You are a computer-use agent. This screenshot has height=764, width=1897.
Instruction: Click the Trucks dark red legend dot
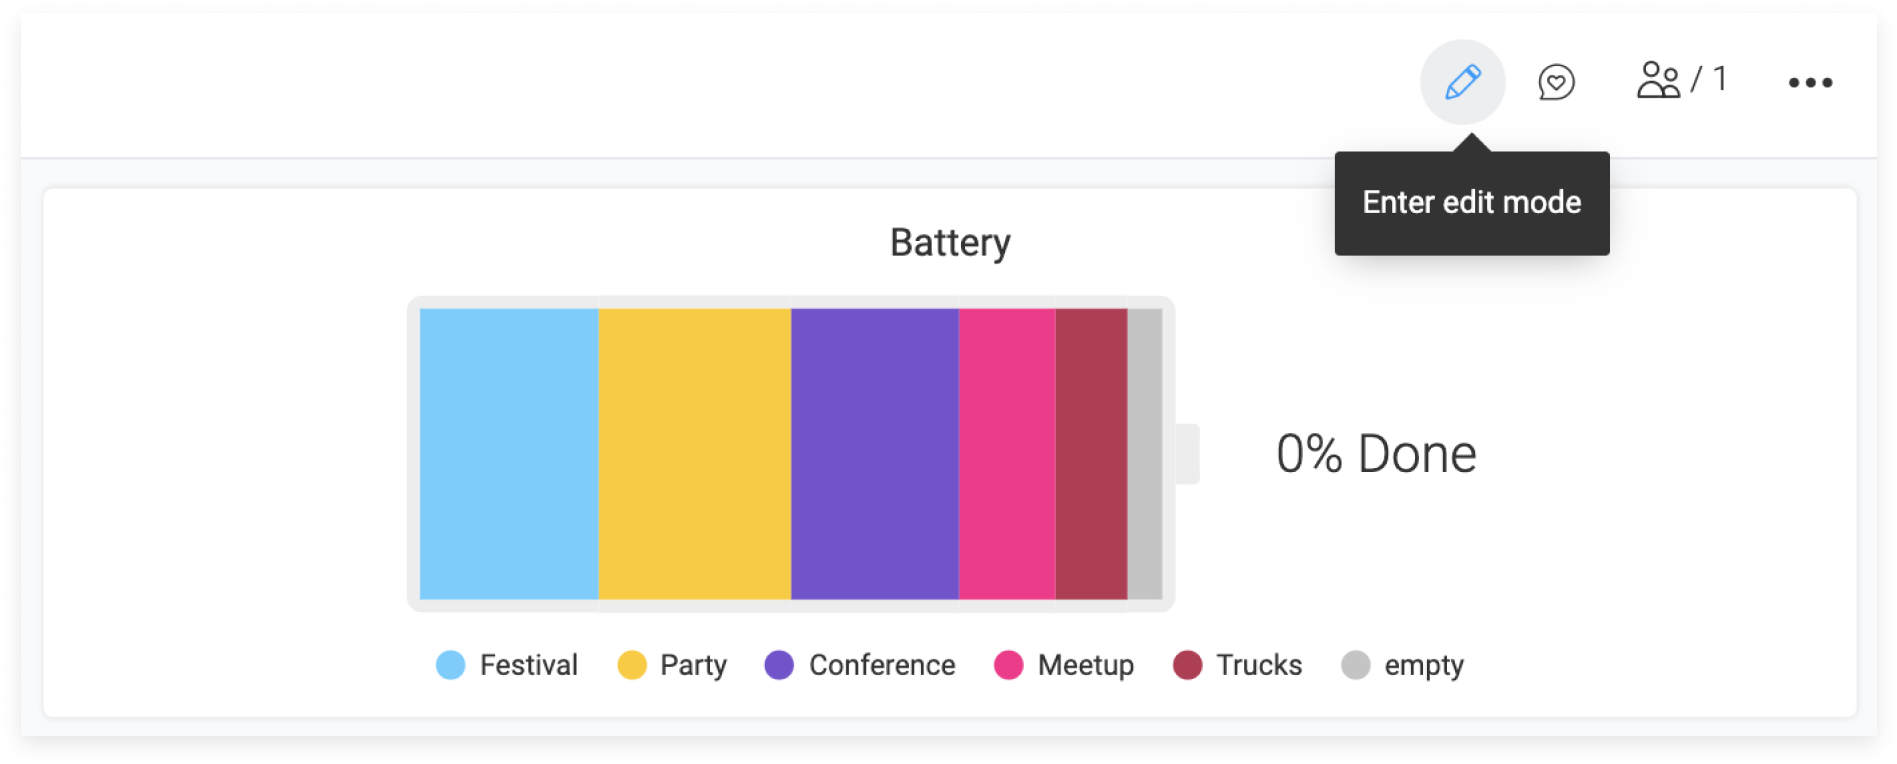click(1187, 665)
